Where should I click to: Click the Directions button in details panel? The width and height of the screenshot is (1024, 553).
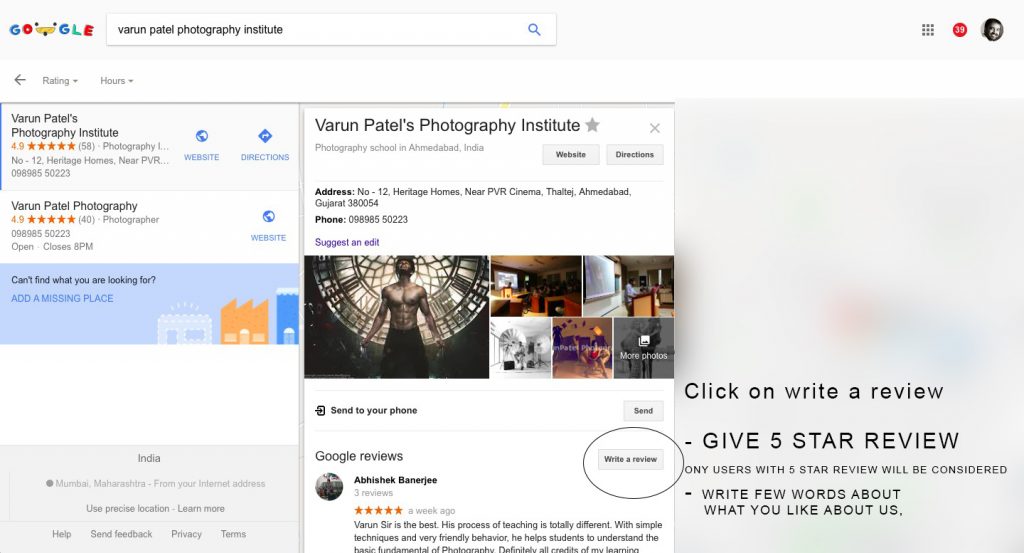[635, 155]
